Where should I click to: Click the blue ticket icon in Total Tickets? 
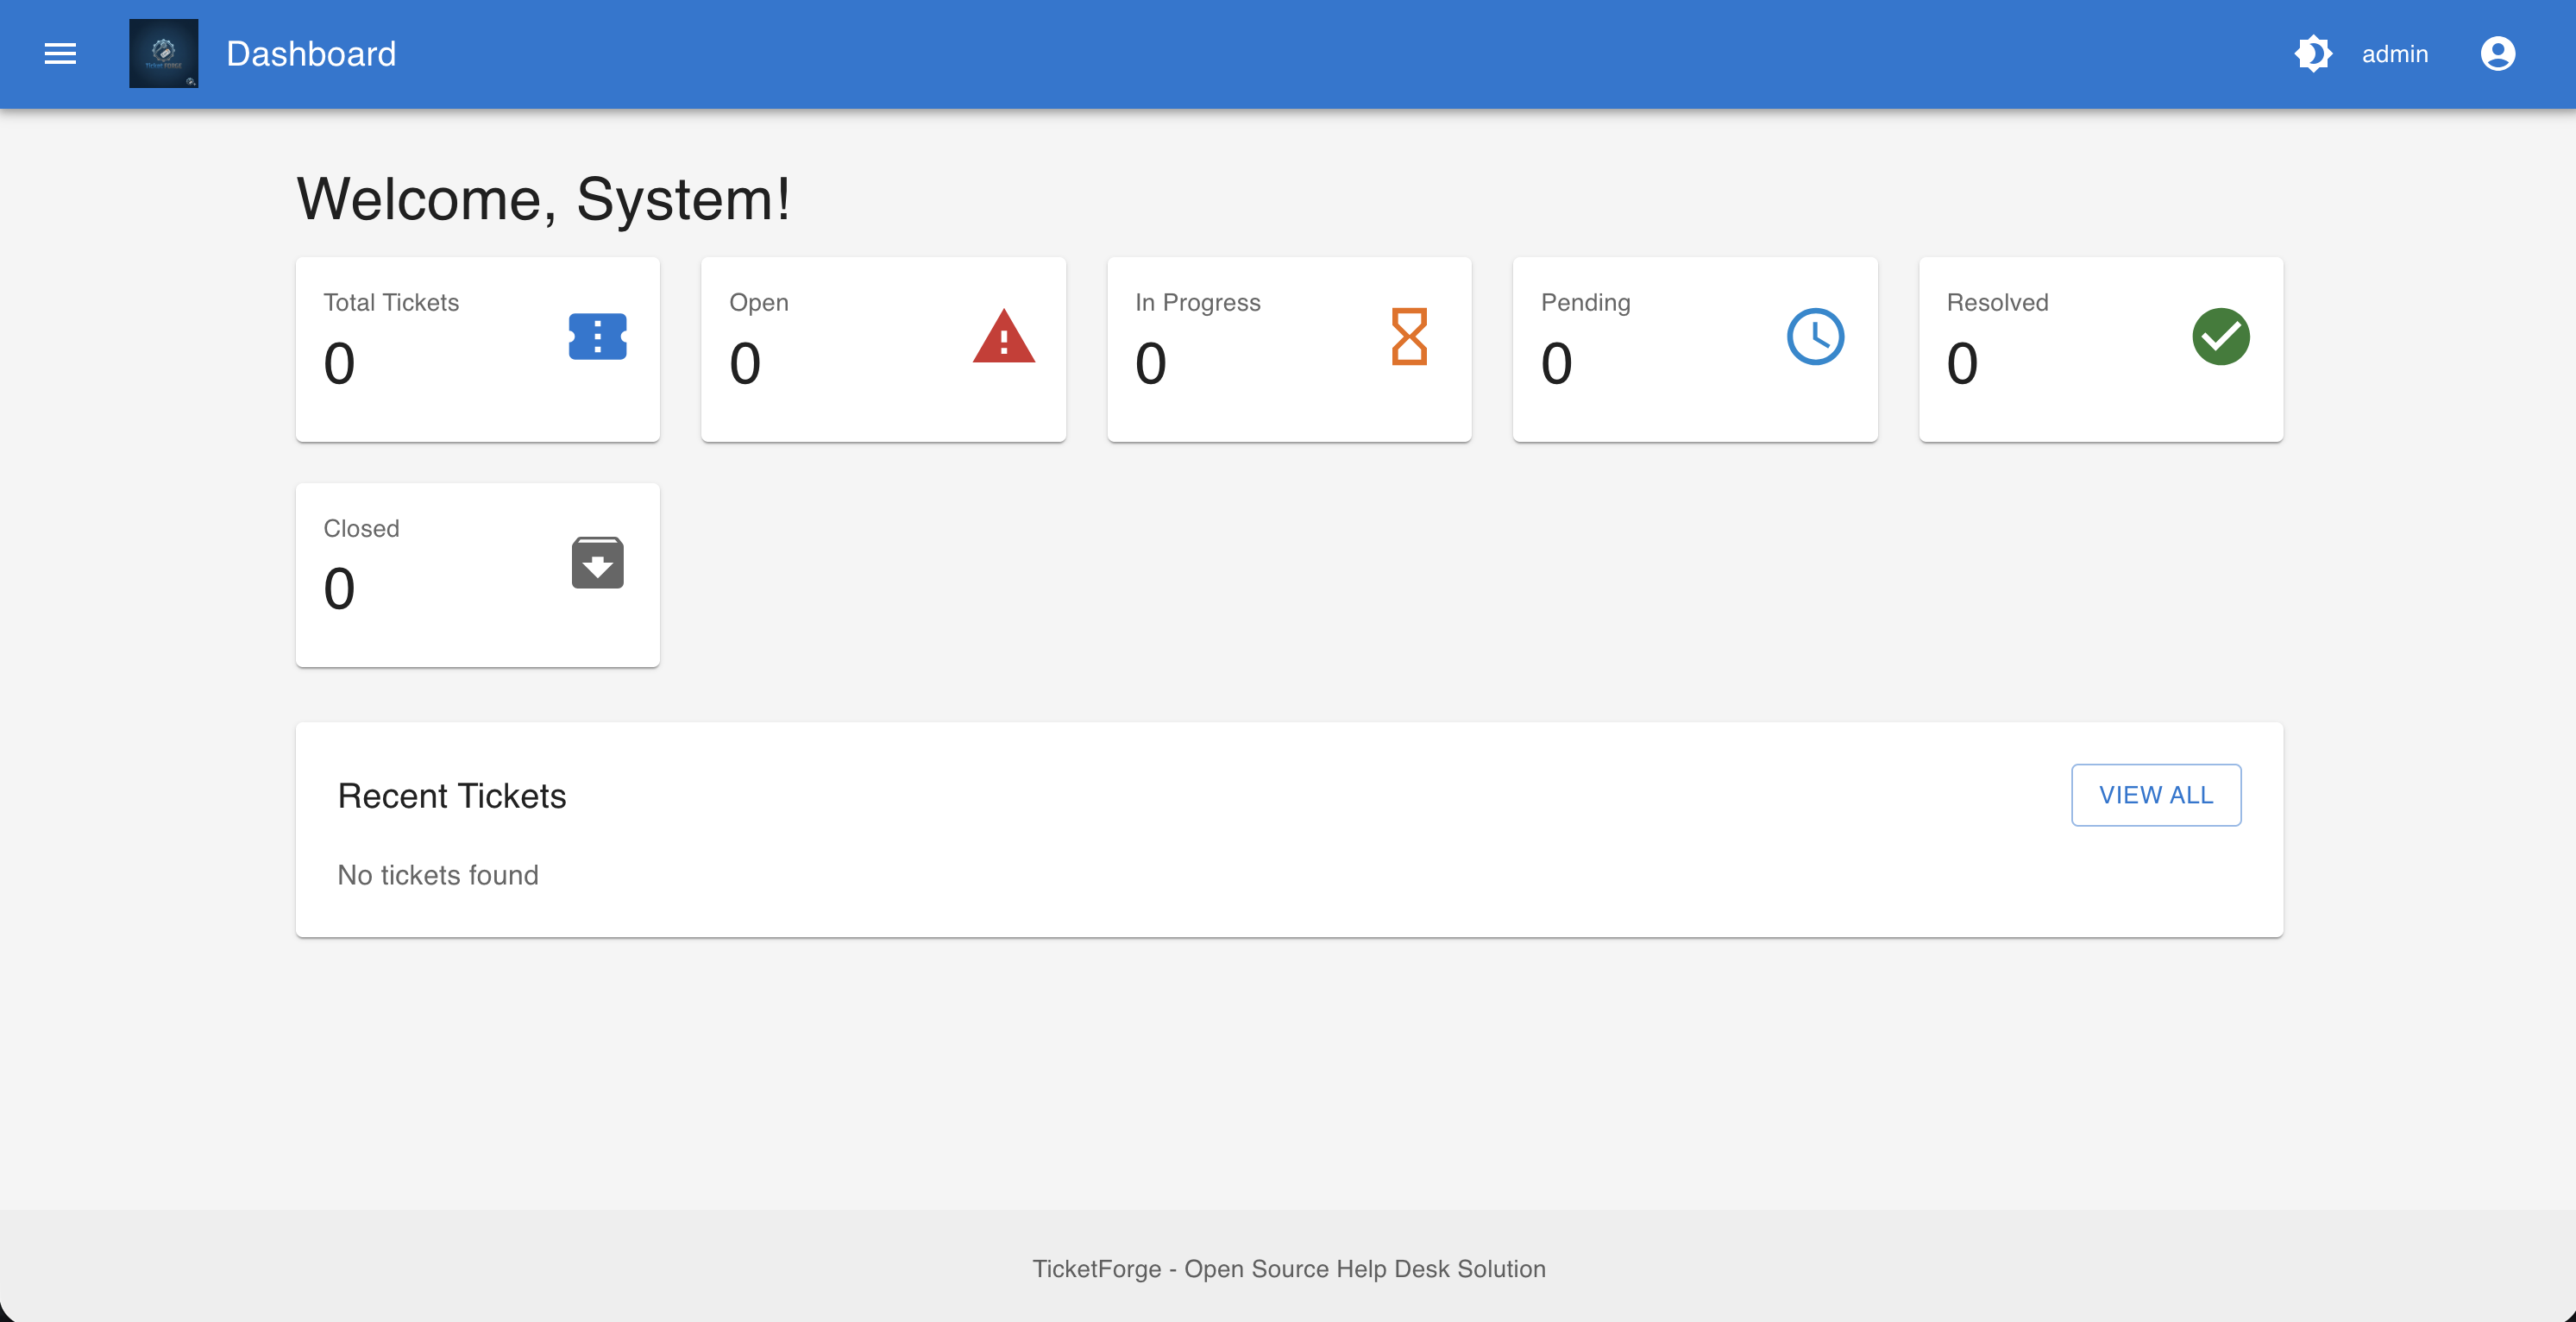pyautogui.click(x=597, y=337)
